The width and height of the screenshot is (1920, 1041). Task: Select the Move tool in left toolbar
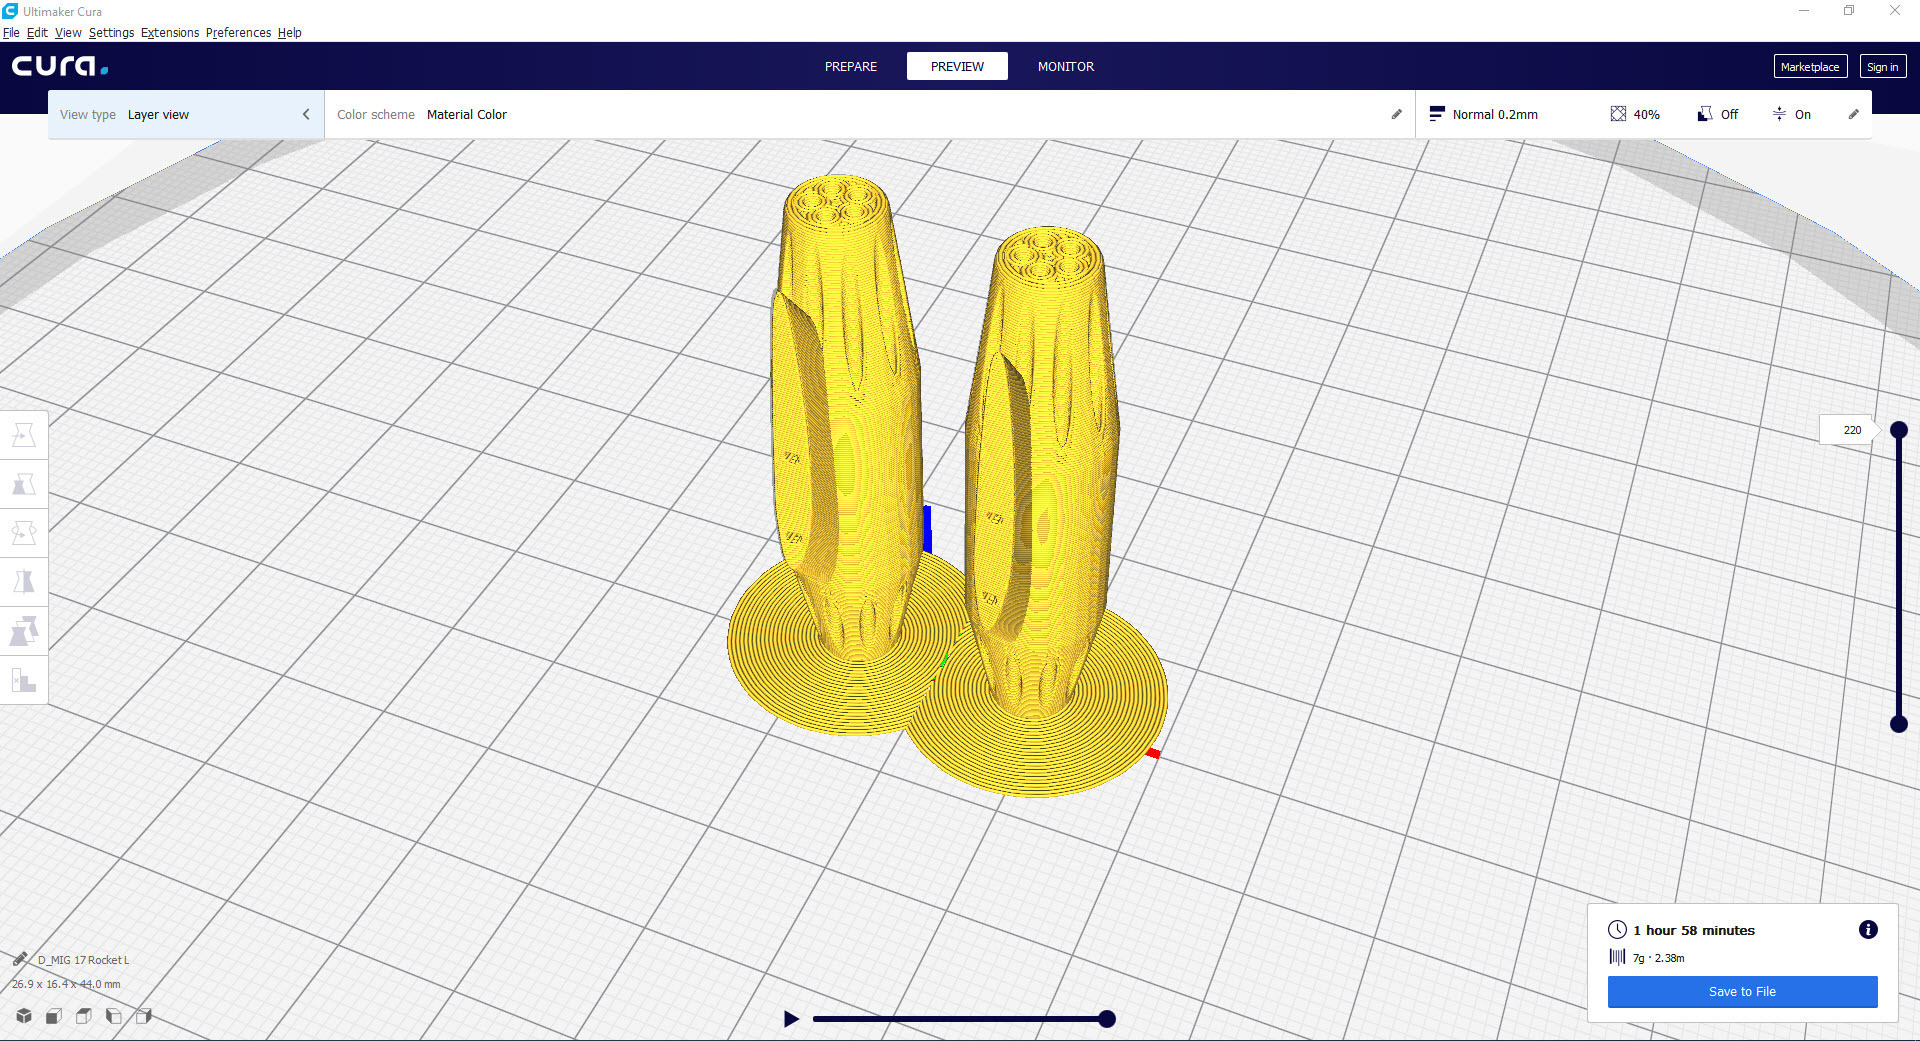point(24,435)
